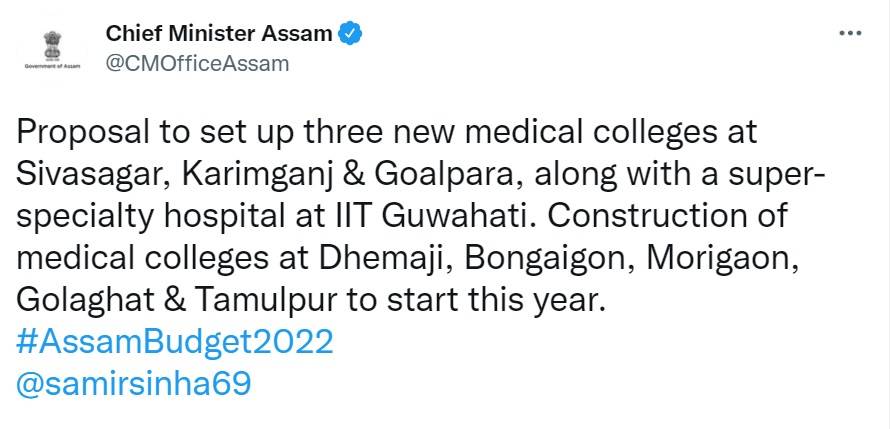Open the tweet's three-dot more options menu
Screen dimensions: 892x429
pos(849,33)
